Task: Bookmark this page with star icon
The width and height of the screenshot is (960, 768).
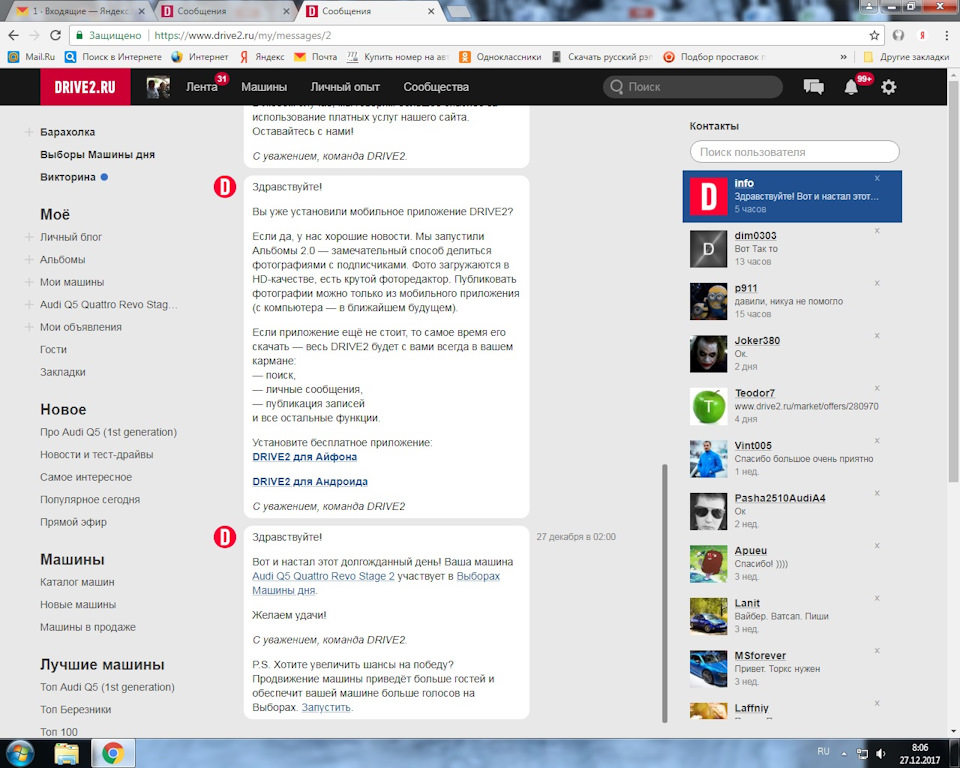Action: tap(874, 36)
